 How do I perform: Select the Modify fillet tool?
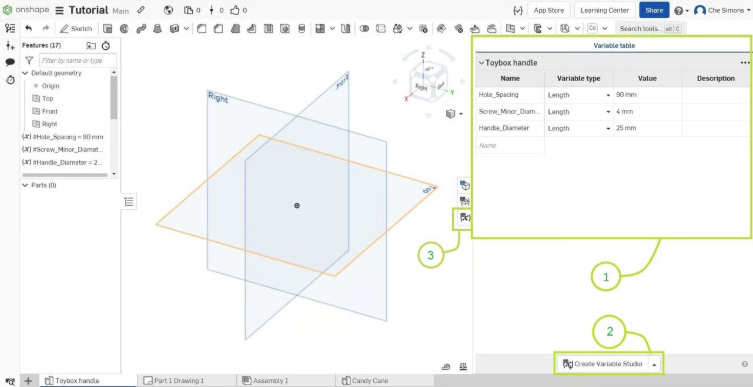441,28
